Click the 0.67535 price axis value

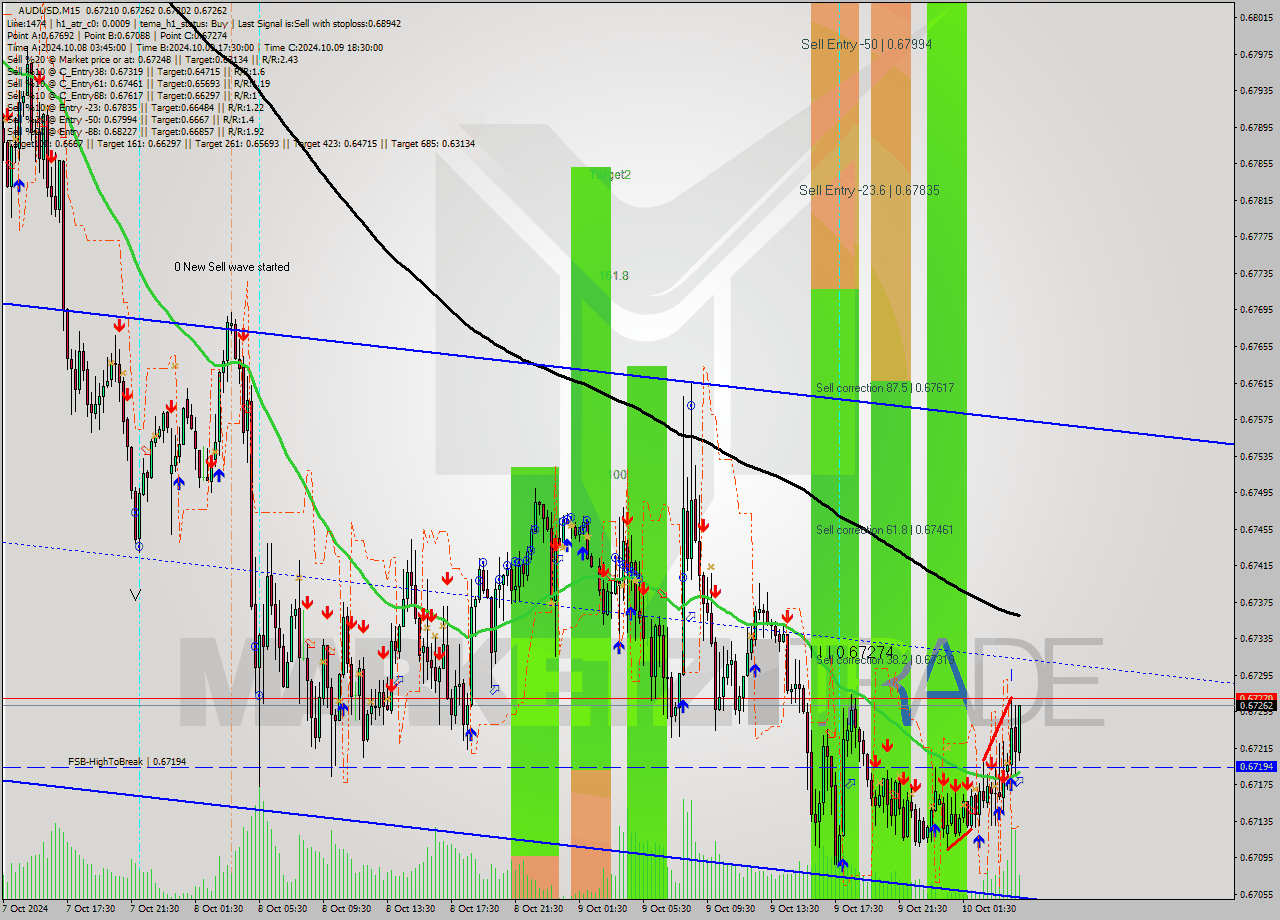click(1256, 456)
